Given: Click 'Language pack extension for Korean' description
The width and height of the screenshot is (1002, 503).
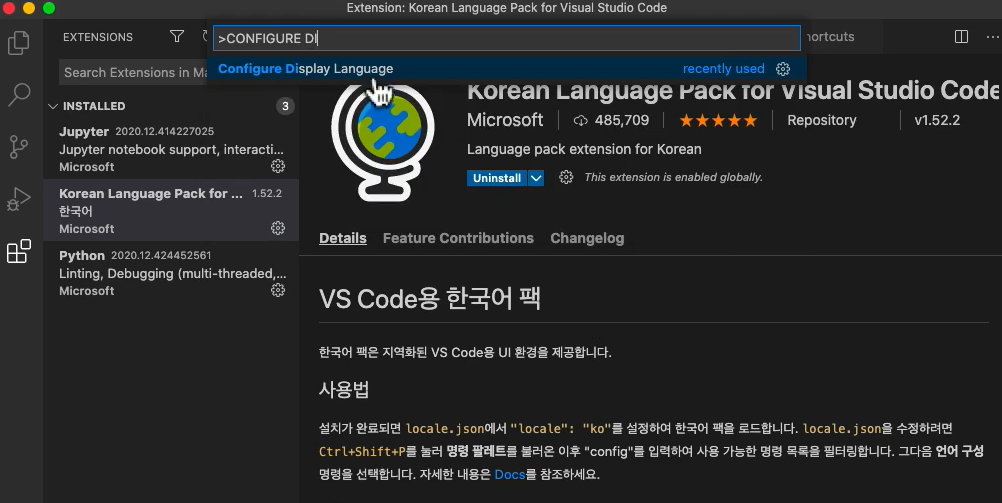Looking at the screenshot, I should coord(584,150).
